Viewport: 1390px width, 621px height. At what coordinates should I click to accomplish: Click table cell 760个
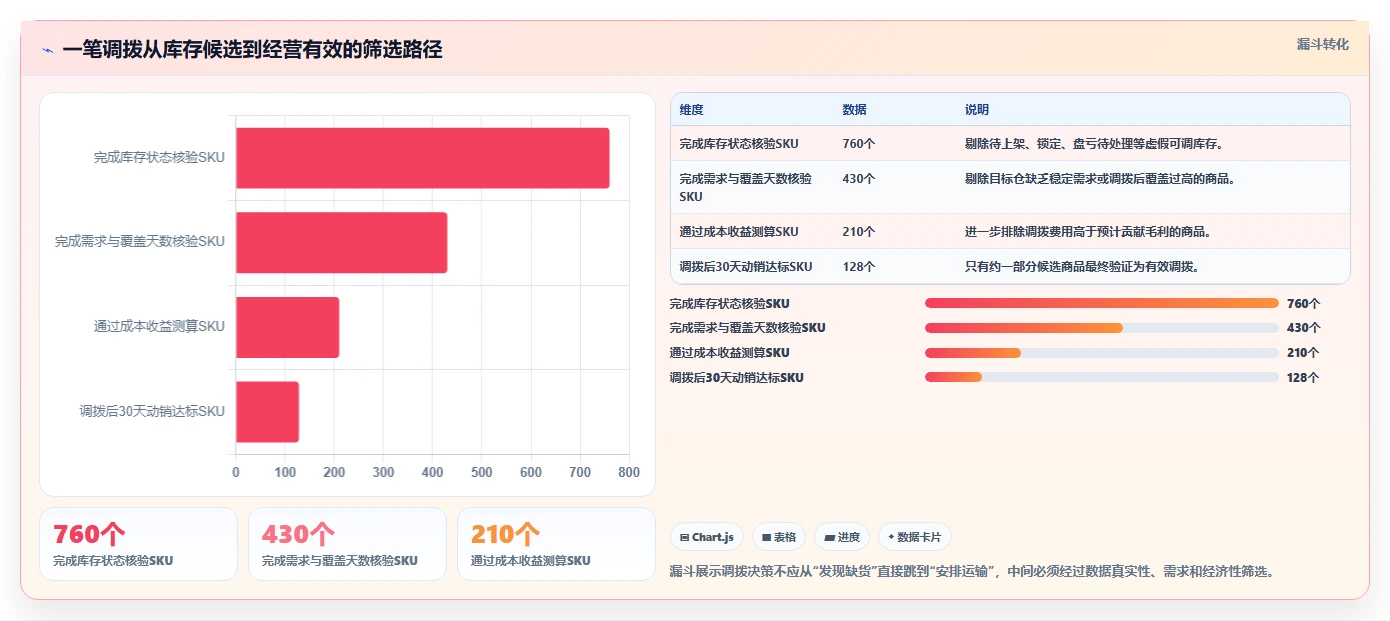click(x=858, y=144)
